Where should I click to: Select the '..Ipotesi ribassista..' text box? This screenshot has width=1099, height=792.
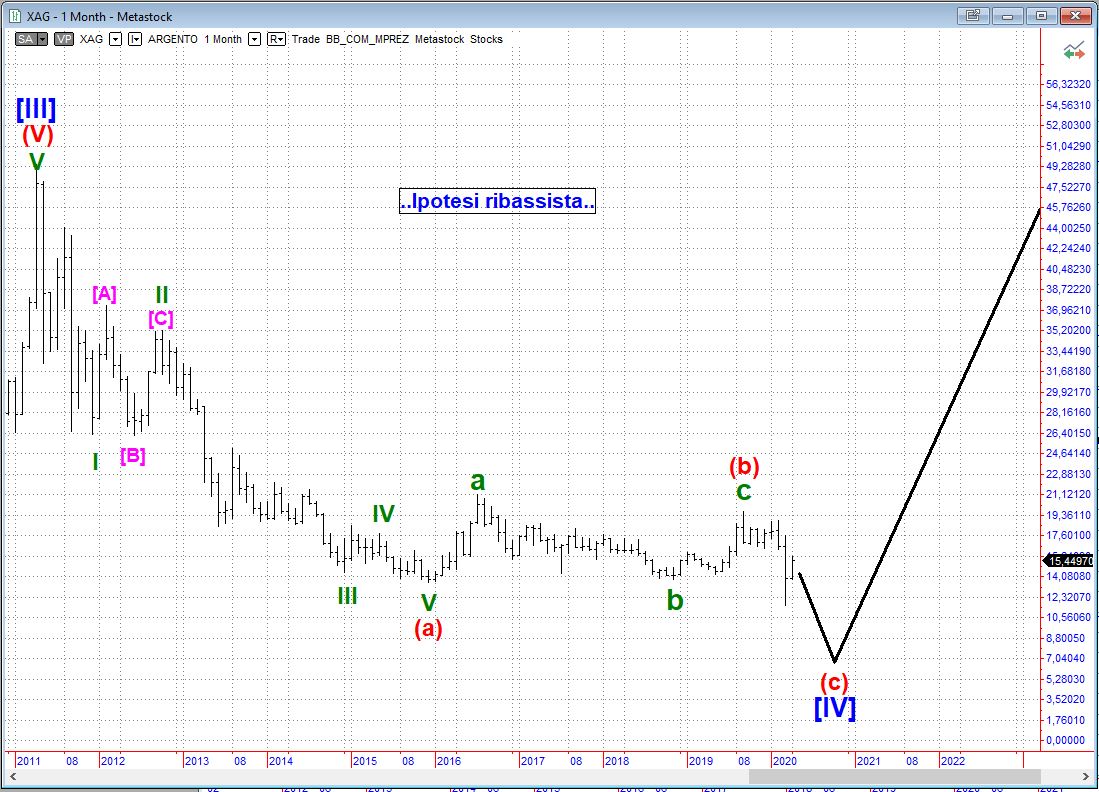point(497,202)
